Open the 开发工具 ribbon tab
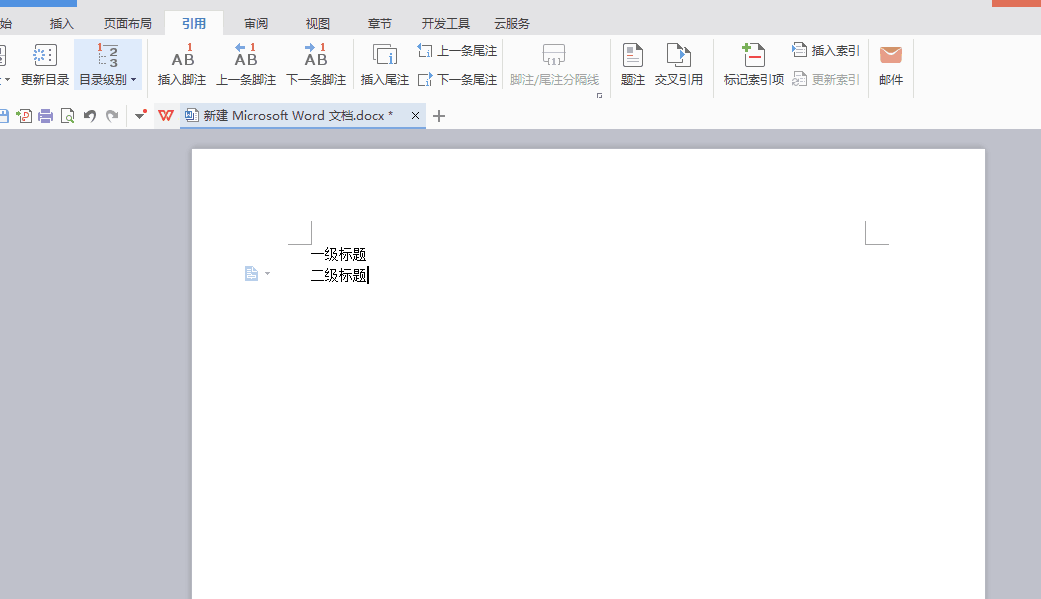The image size is (1041, 599). (445, 24)
